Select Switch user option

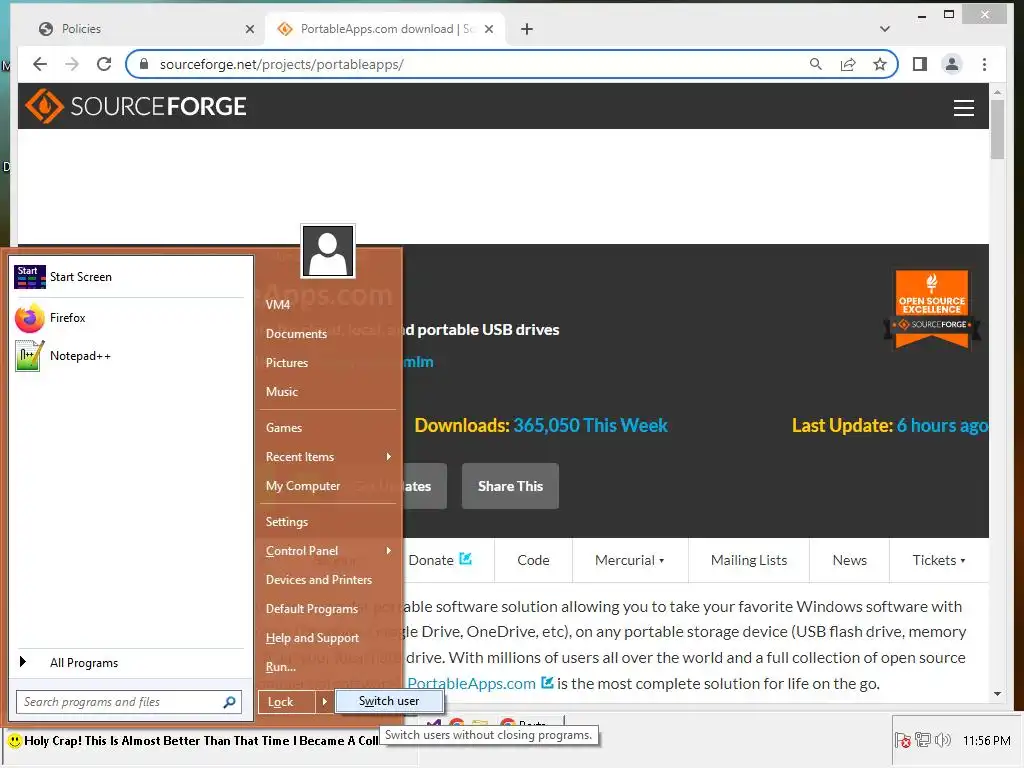pos(389,701)
